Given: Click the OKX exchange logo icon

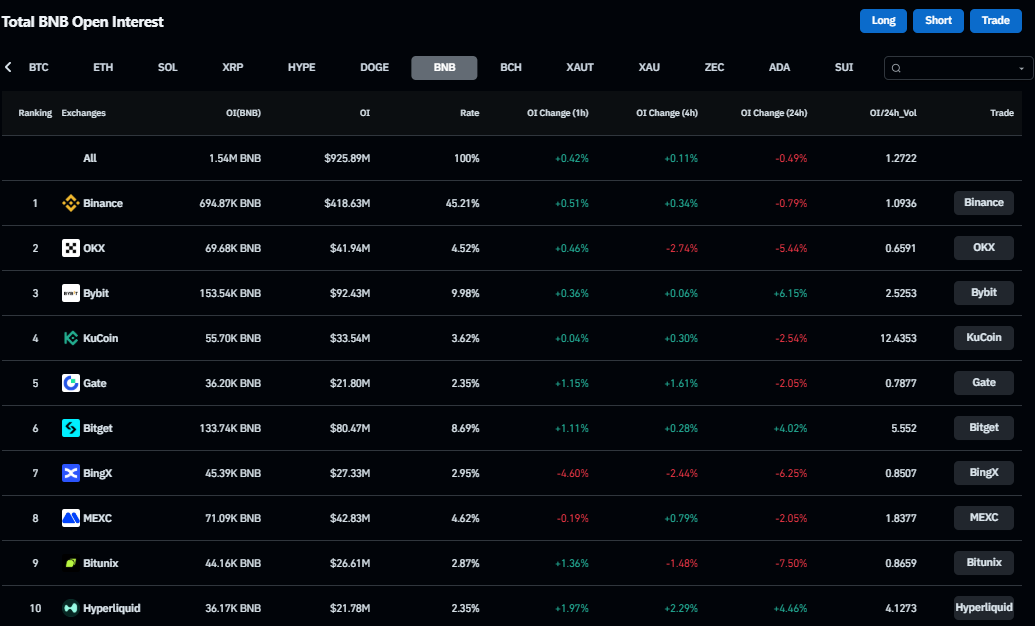Looking at the screenshot, I should pyautogui.click(x=71, y=248).
